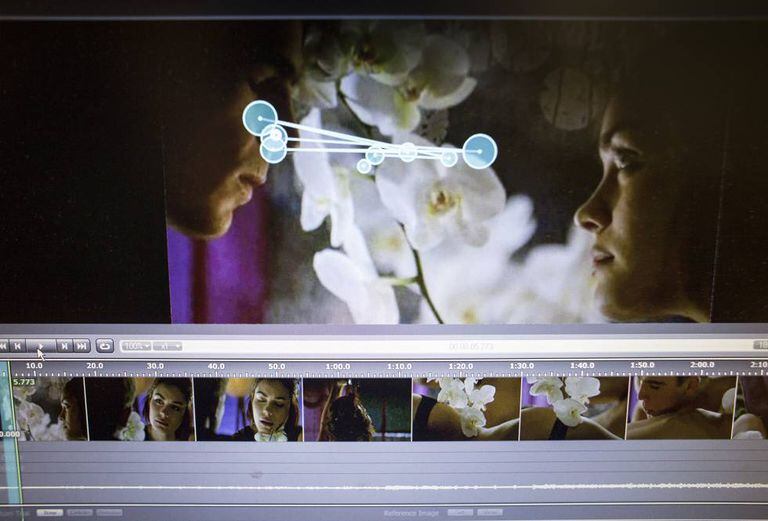Click the first highlighted button in bottom bar
The image size is (768, 521).
tap(49, 513)
